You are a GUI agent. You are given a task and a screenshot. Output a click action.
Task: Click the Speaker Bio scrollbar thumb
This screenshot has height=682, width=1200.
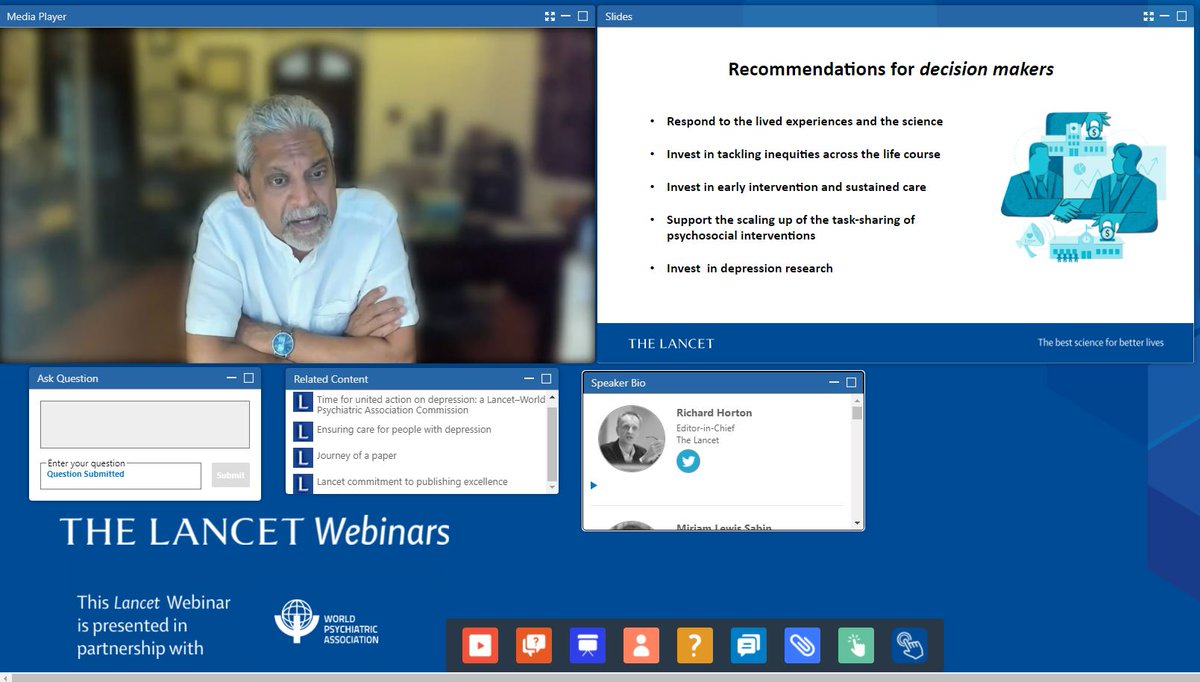(x=857, y=413)
